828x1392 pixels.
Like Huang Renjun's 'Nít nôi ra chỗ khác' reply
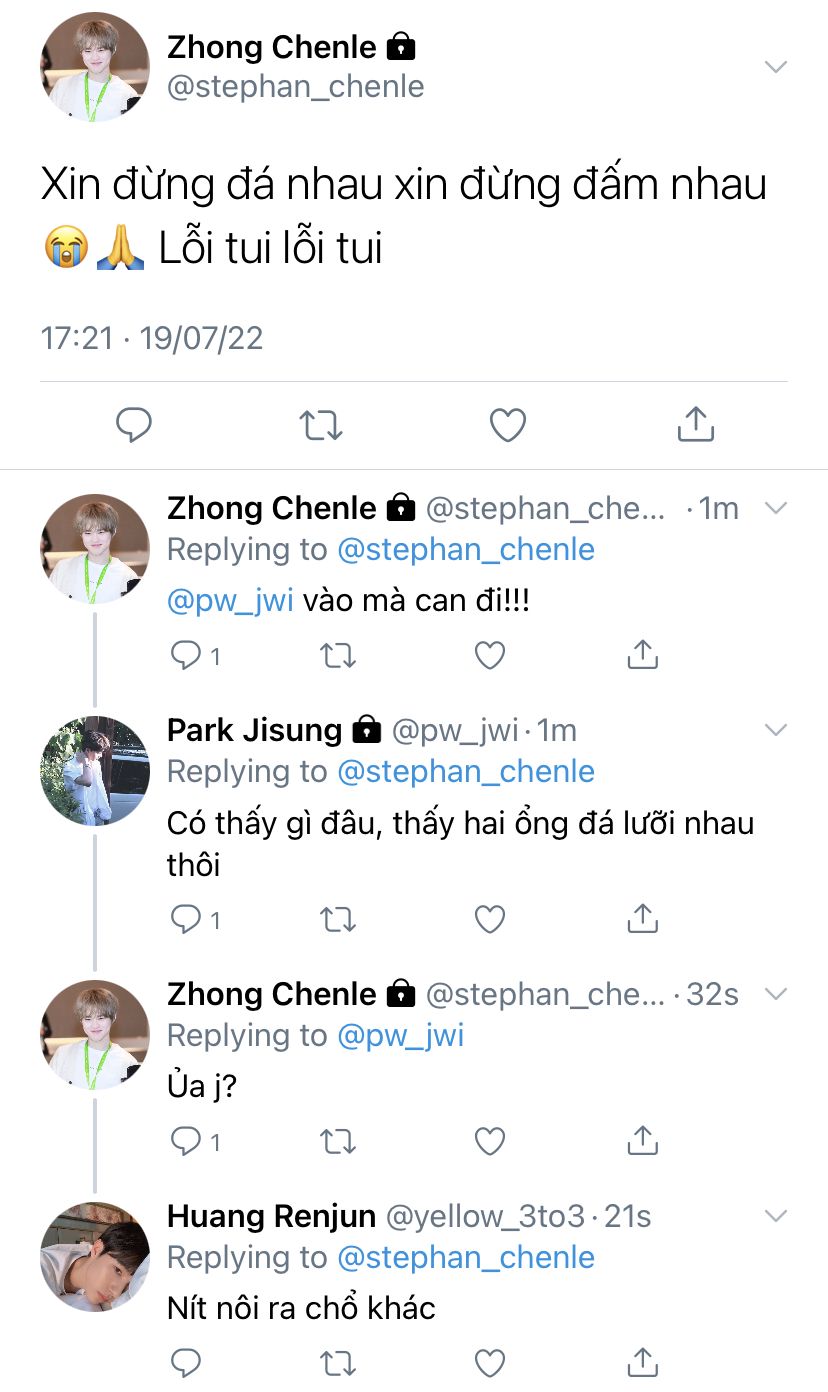[489, 1362]
